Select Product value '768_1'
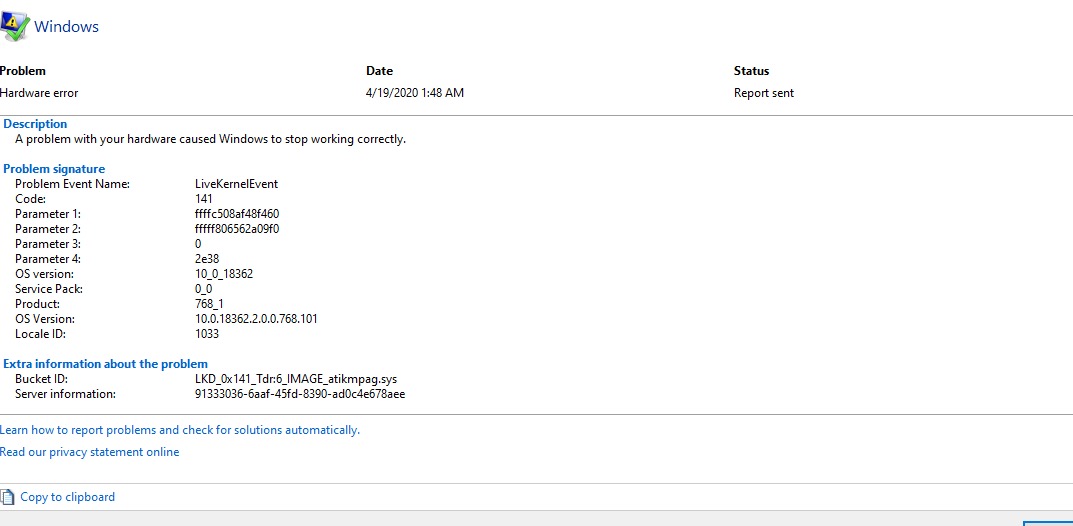Screen dimensions: 1073x526 coord(209,304)
